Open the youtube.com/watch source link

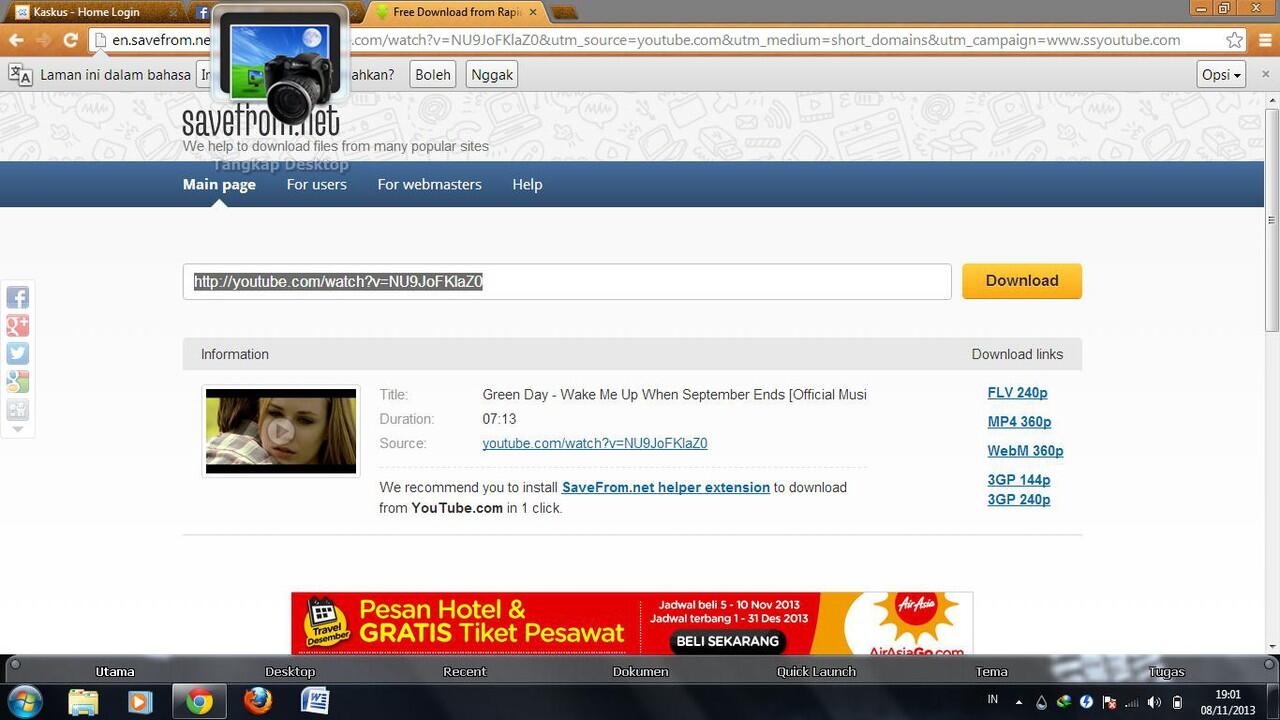[595, 443]
